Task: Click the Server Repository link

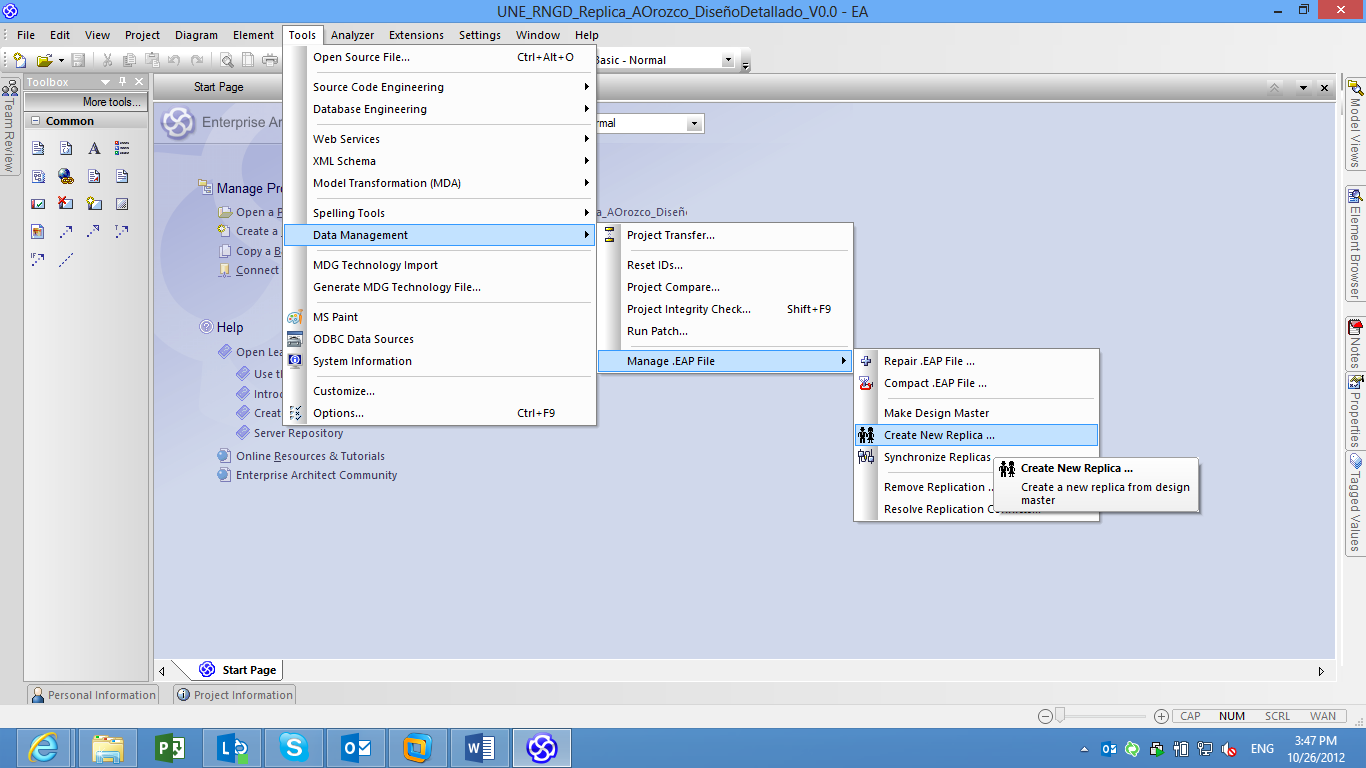Action: (298, 433)
